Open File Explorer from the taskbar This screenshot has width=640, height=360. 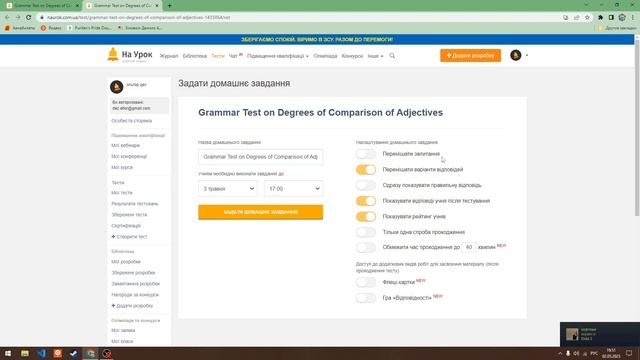coord(25,353)
